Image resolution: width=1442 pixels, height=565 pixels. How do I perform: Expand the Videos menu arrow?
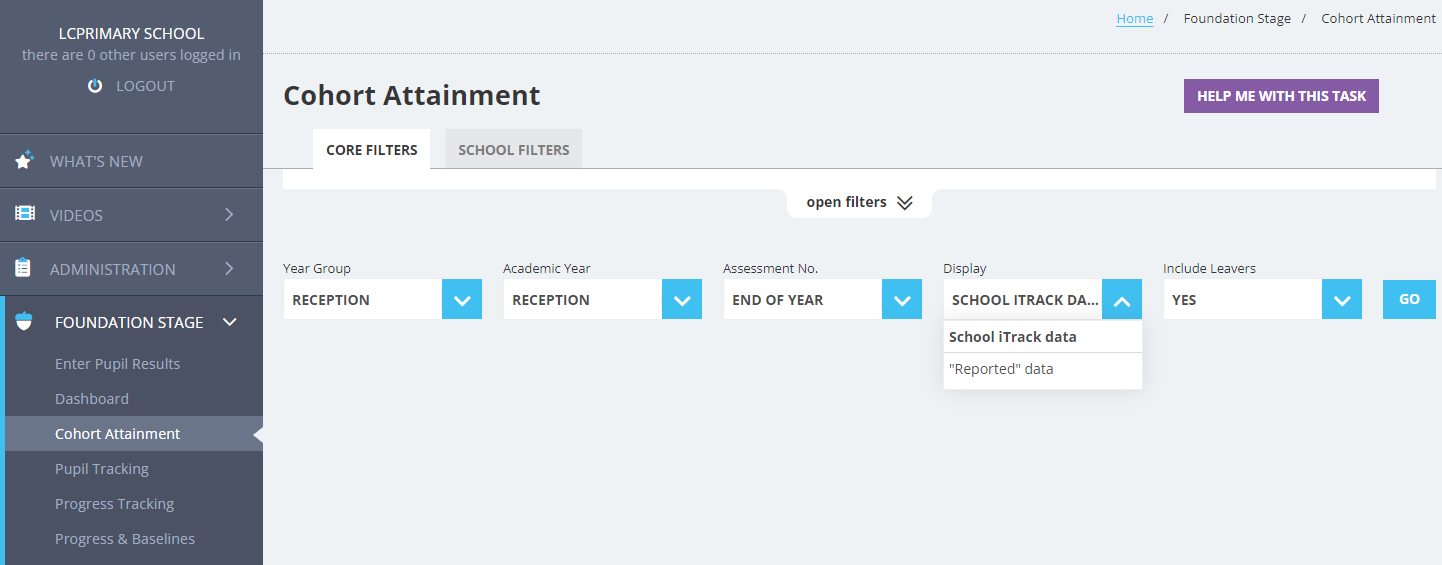[x=229, y=214]
